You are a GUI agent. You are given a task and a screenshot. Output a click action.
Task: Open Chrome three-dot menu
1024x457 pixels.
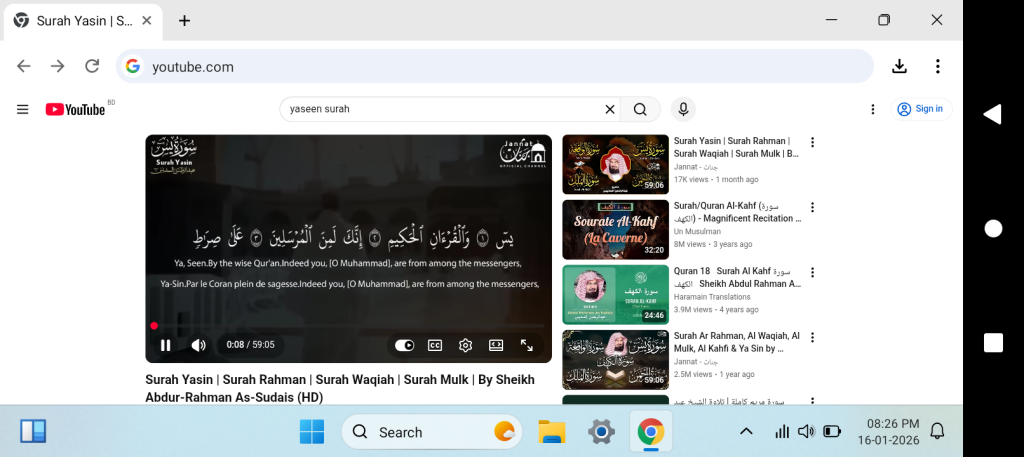tap(937, 66)
